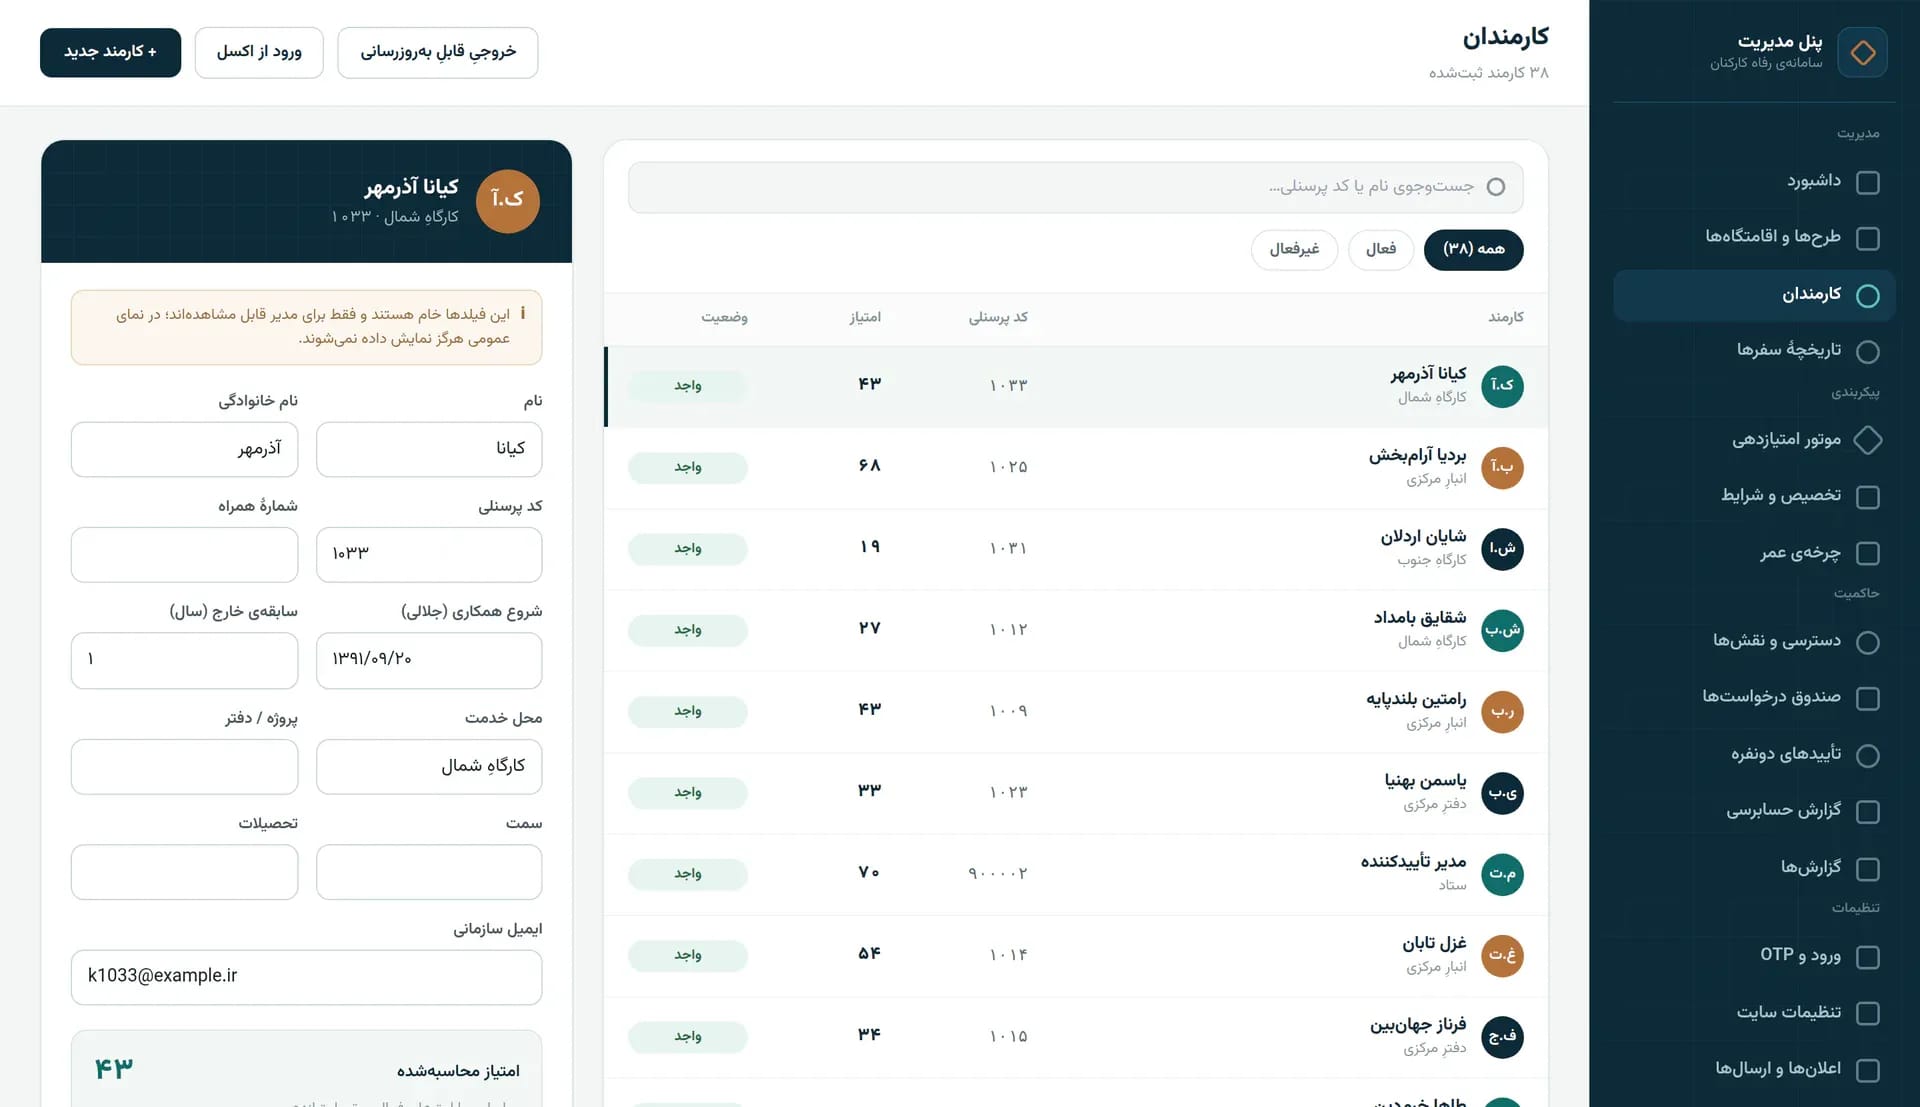Click the وضعیت column header

(724, 317)
